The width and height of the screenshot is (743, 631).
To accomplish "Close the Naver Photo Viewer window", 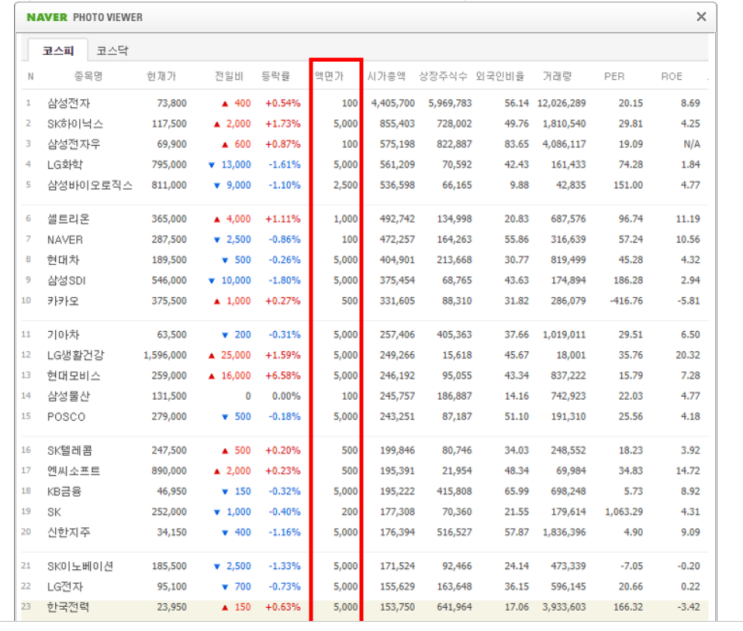I will (x=701, y=17).
